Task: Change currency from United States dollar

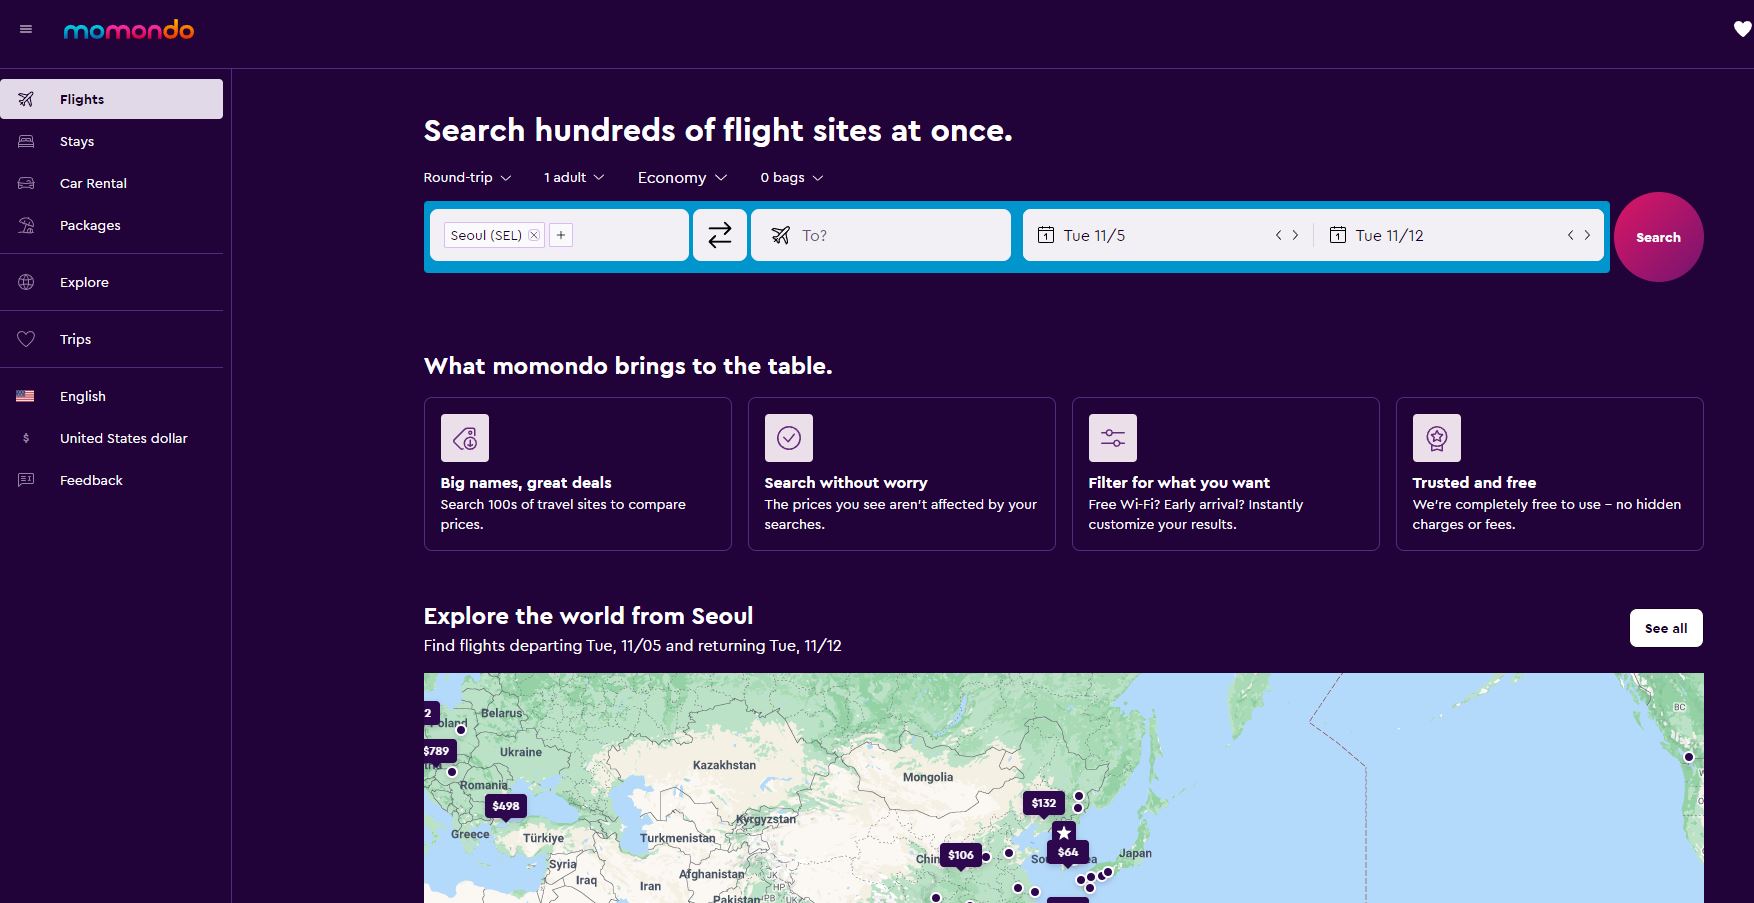Action: [111, 438]
